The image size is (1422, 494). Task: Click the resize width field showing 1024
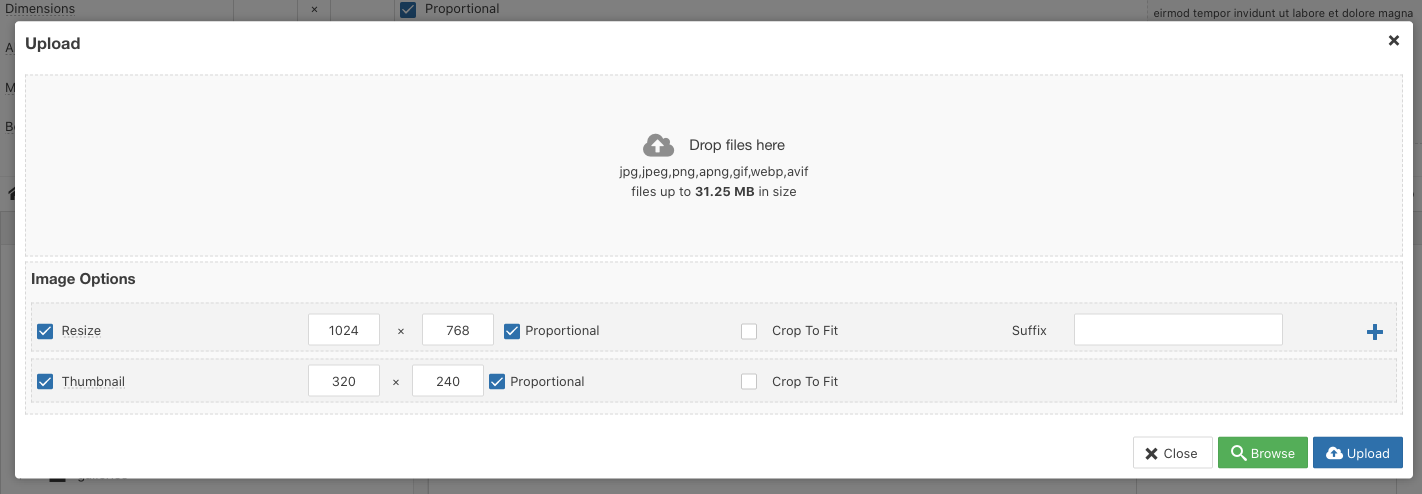tap(344, 330)
